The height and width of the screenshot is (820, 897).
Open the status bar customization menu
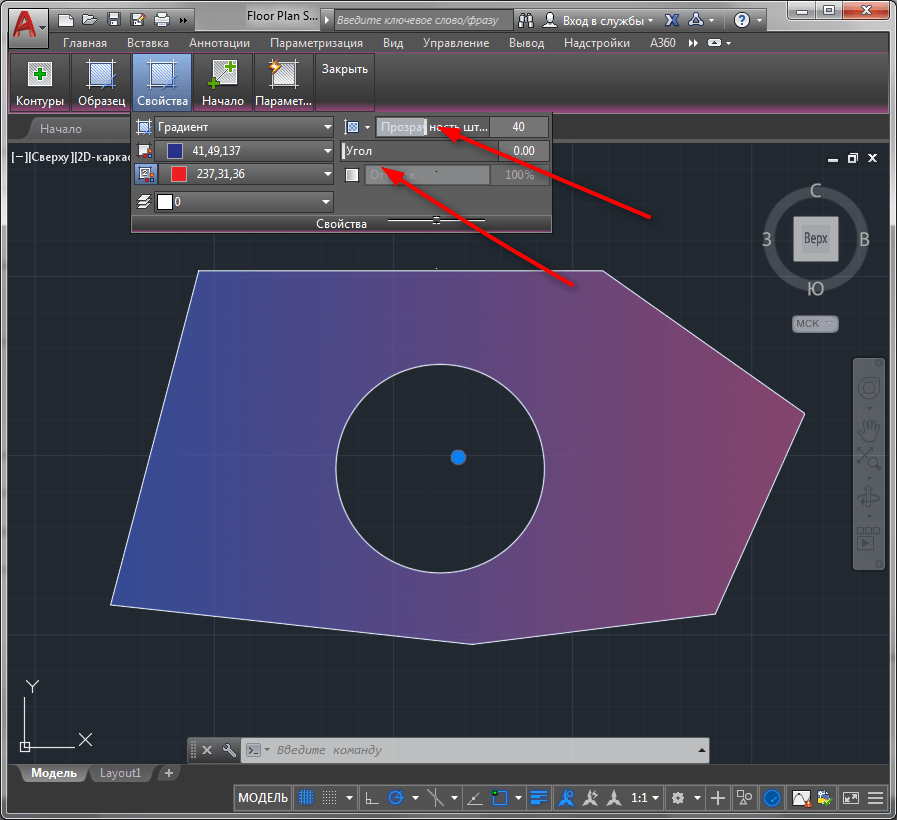[875, 798]
